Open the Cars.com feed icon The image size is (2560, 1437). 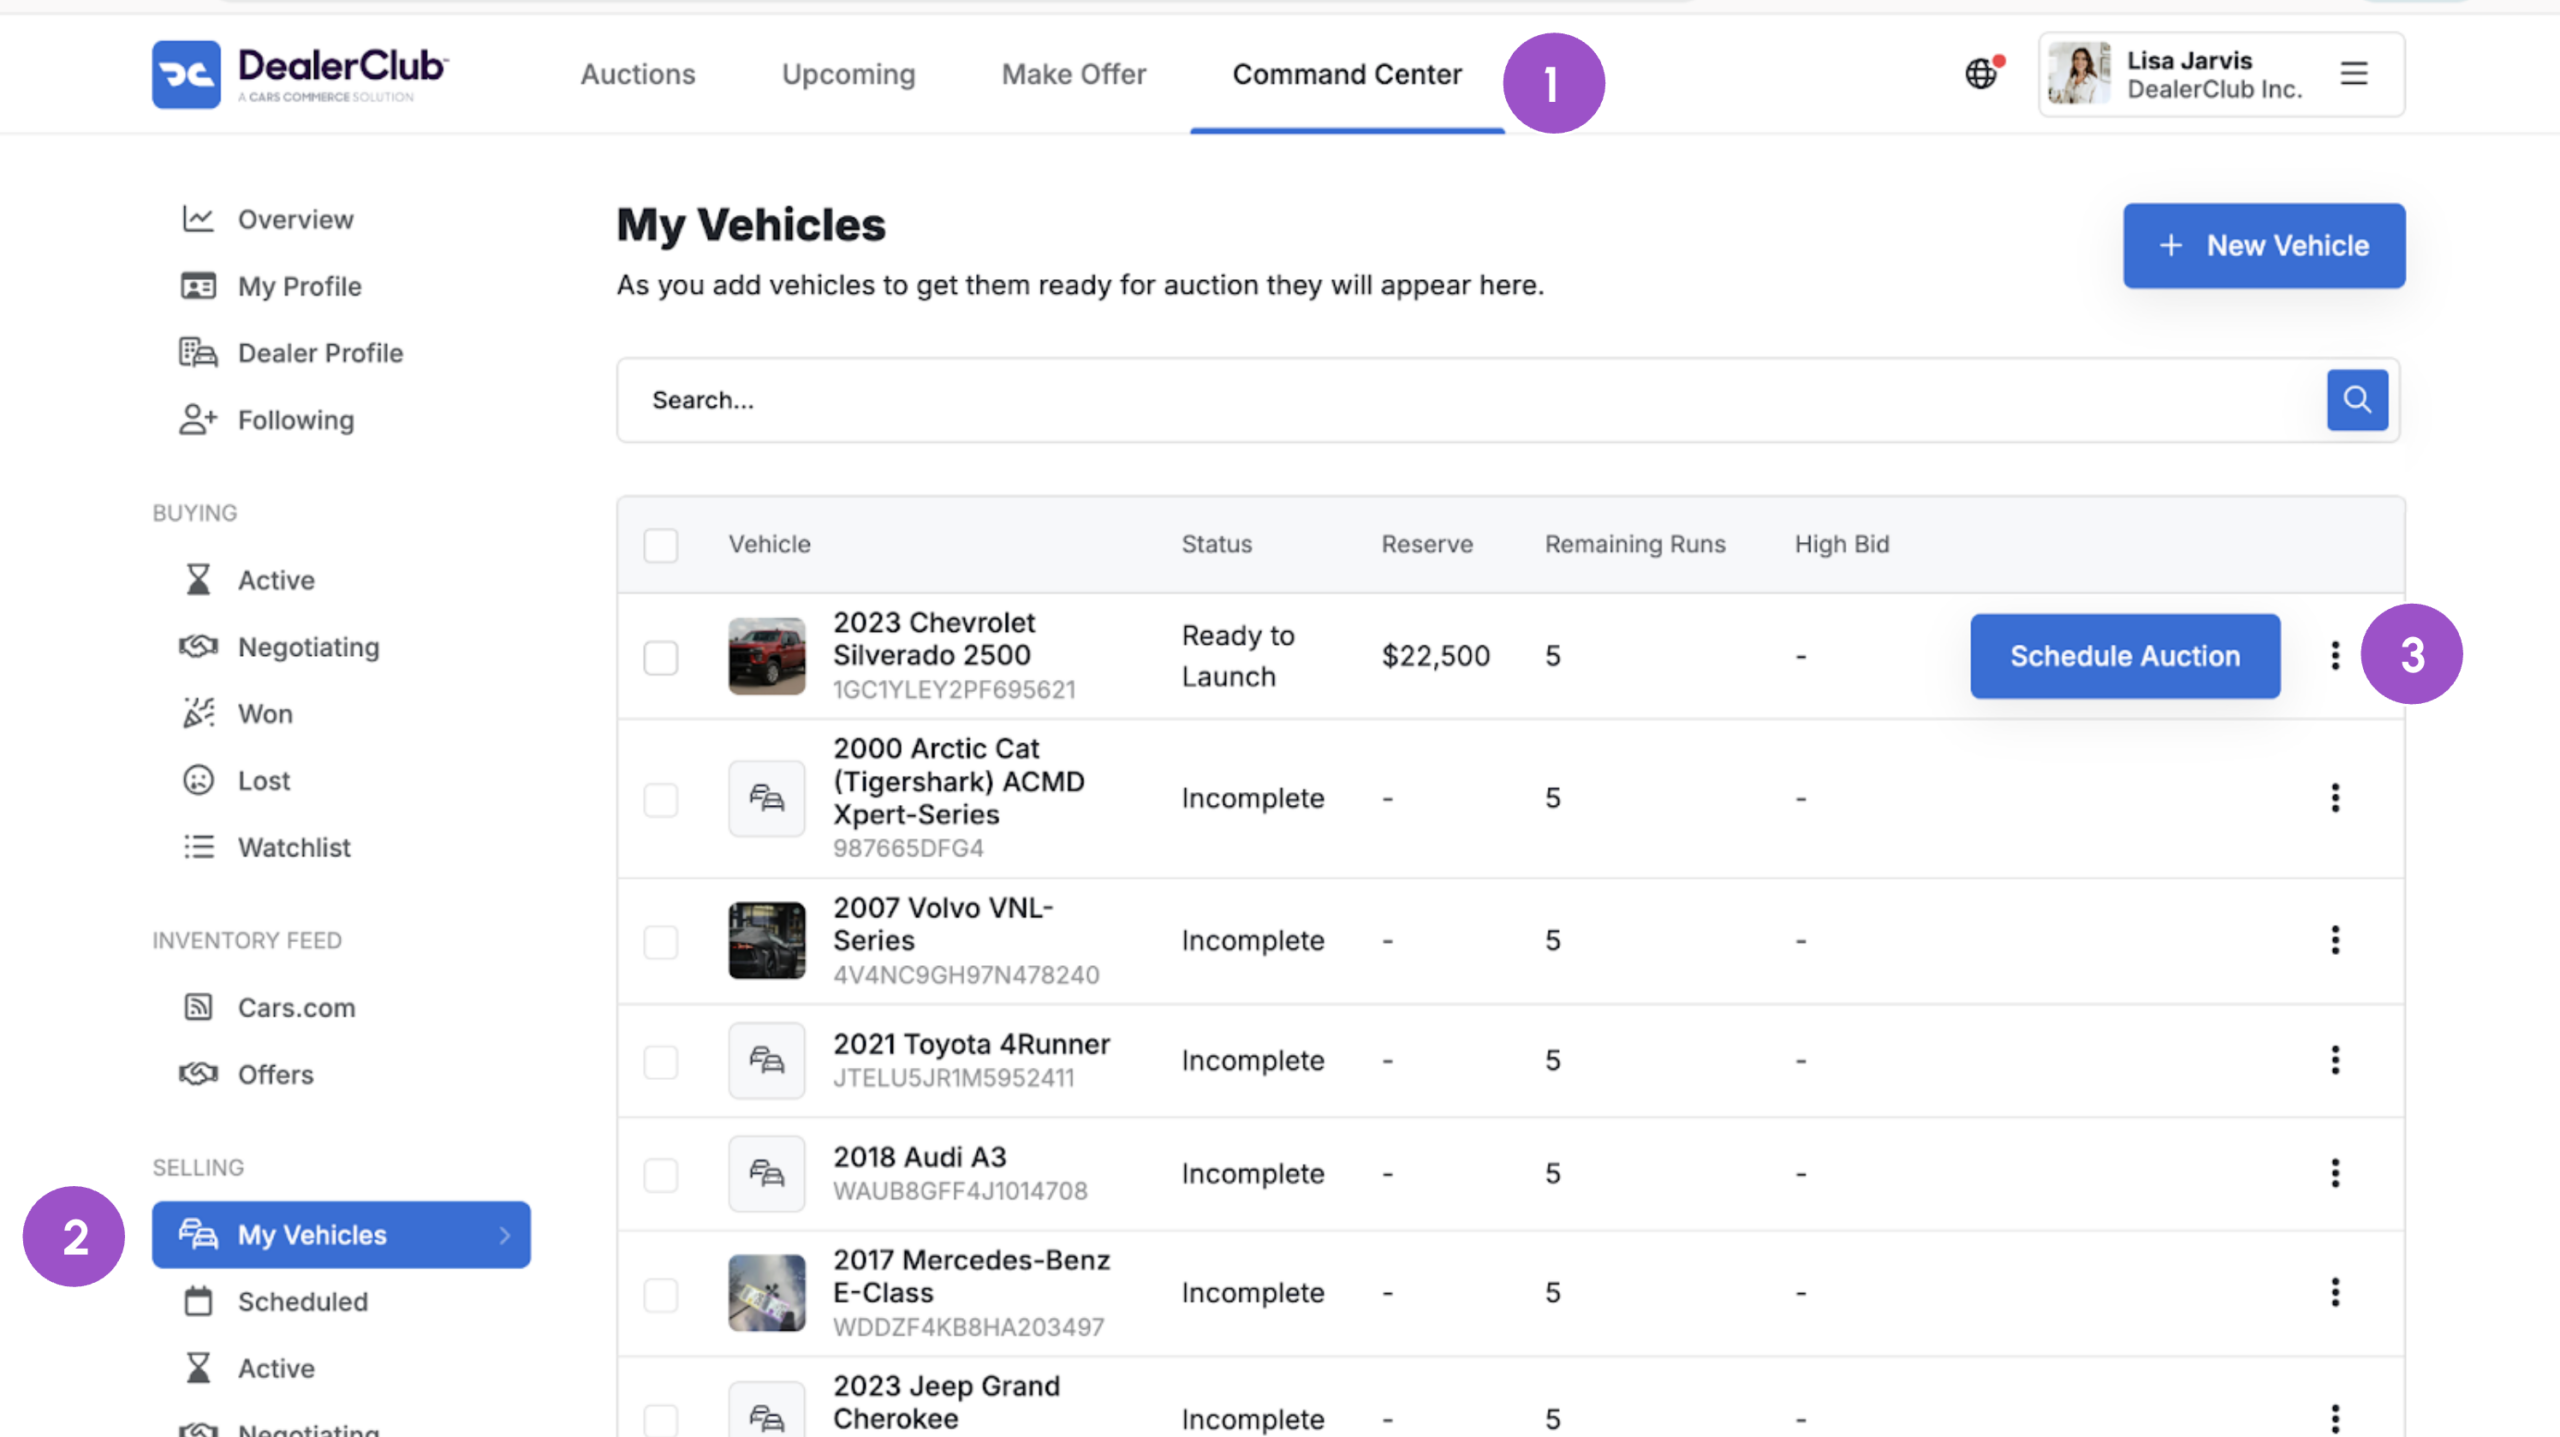tap(198, 1007)
